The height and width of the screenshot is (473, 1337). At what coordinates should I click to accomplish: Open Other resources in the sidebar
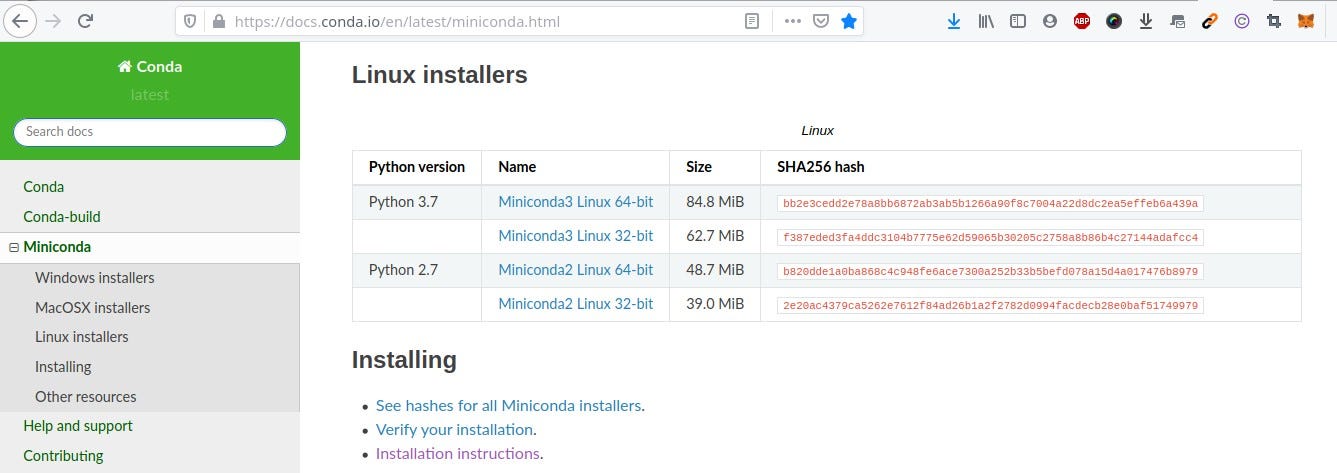point(86,397)
